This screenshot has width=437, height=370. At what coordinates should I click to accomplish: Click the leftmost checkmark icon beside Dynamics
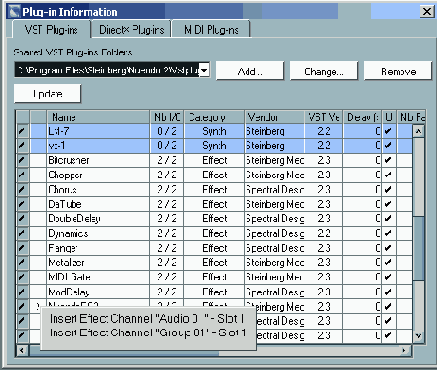(x=22, y=233)
